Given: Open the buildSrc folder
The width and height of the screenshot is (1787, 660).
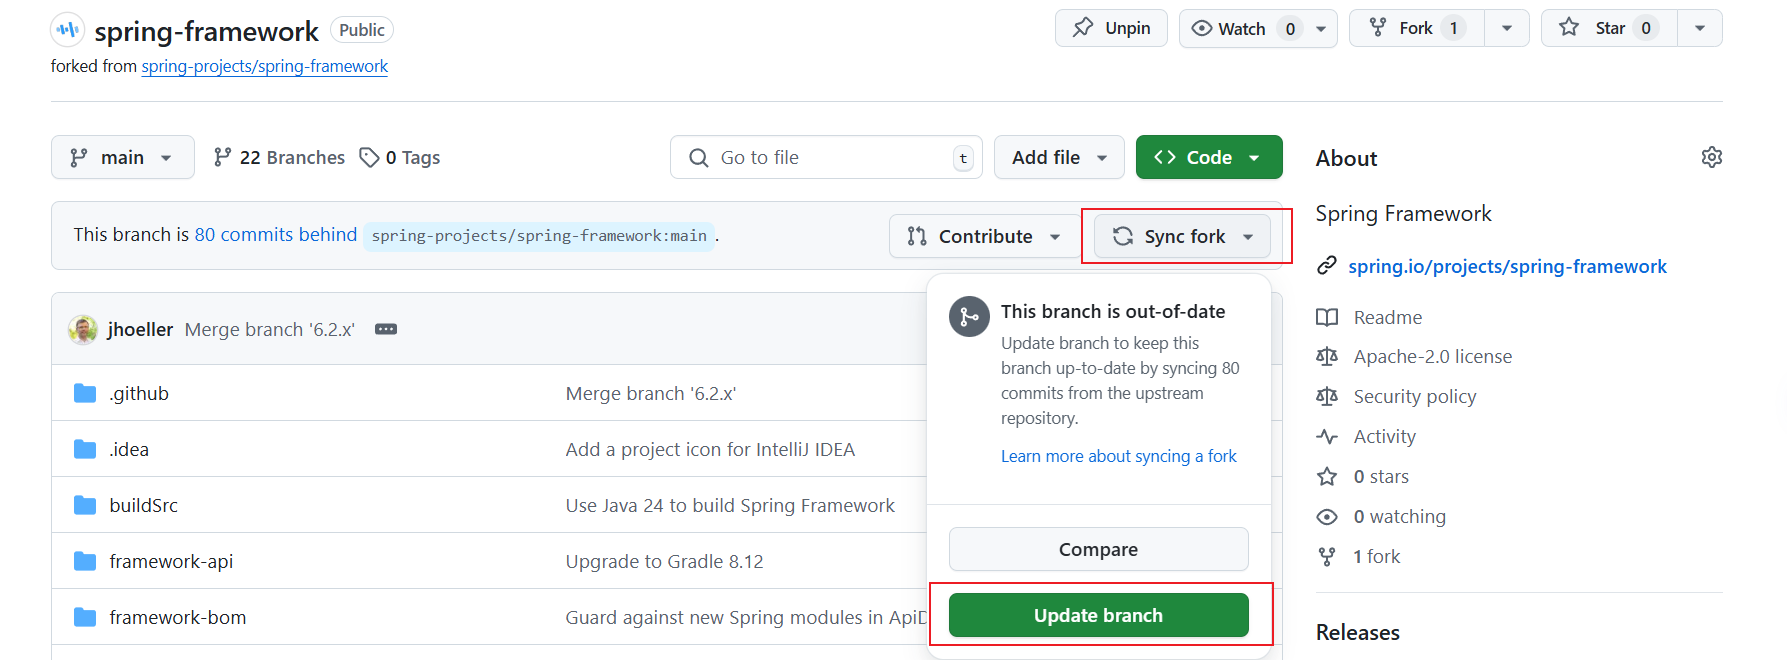Looking at the screenshot, I should [x=143, y=505].
